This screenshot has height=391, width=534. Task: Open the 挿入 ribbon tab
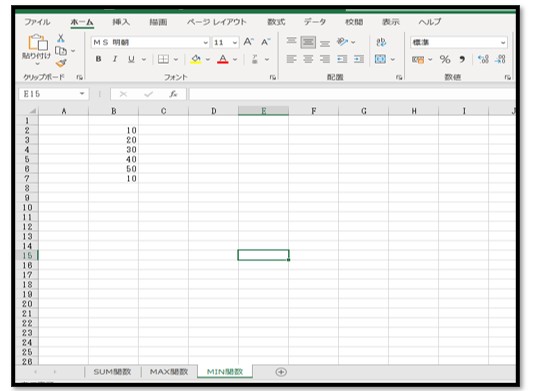[x=121, y=22]
